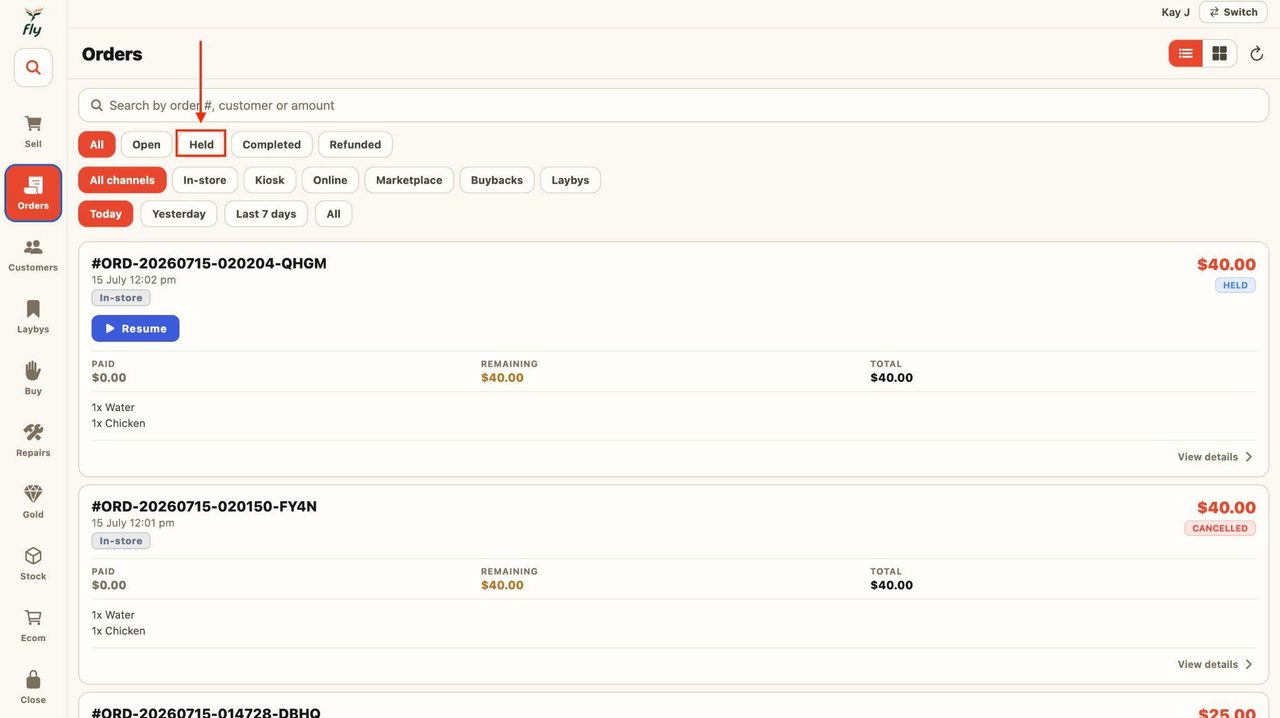The width and height of the screenshot is (1280, 718).
Task: Open the Customers section
Action: (x=33, y=255)
